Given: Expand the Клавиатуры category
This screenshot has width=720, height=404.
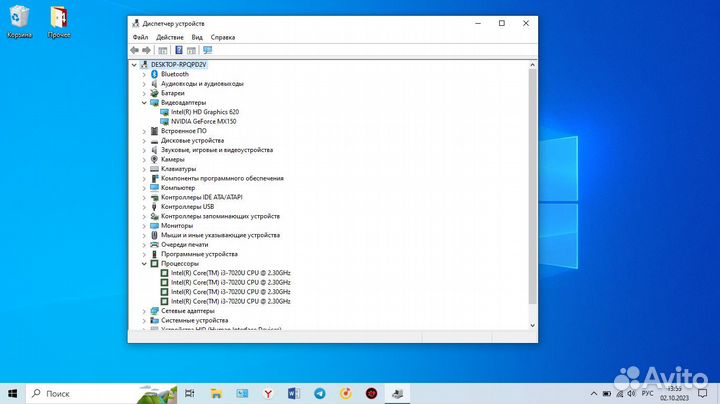Looking at the screenshot, I should [x=144, y=169].
